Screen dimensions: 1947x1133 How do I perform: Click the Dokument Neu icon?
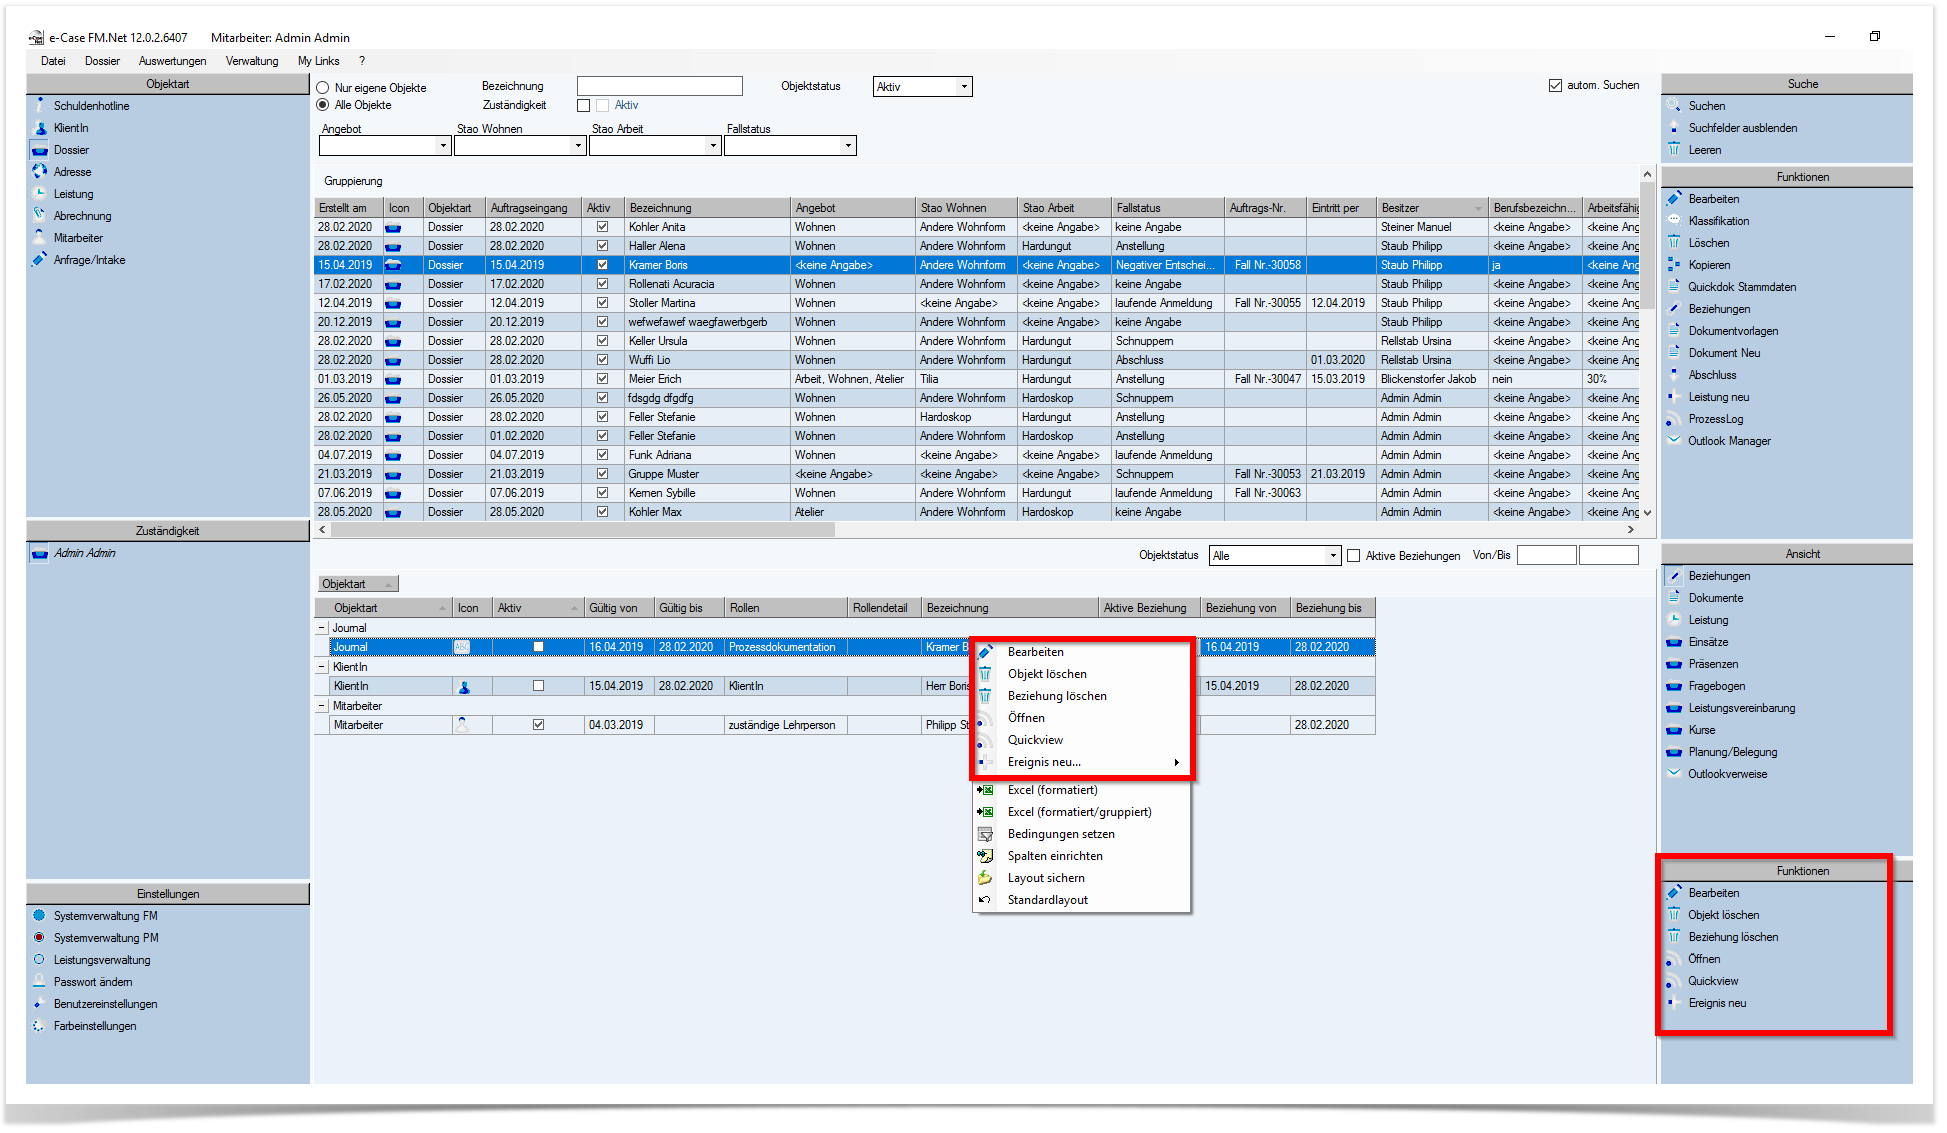click(x=1674, y=353)
